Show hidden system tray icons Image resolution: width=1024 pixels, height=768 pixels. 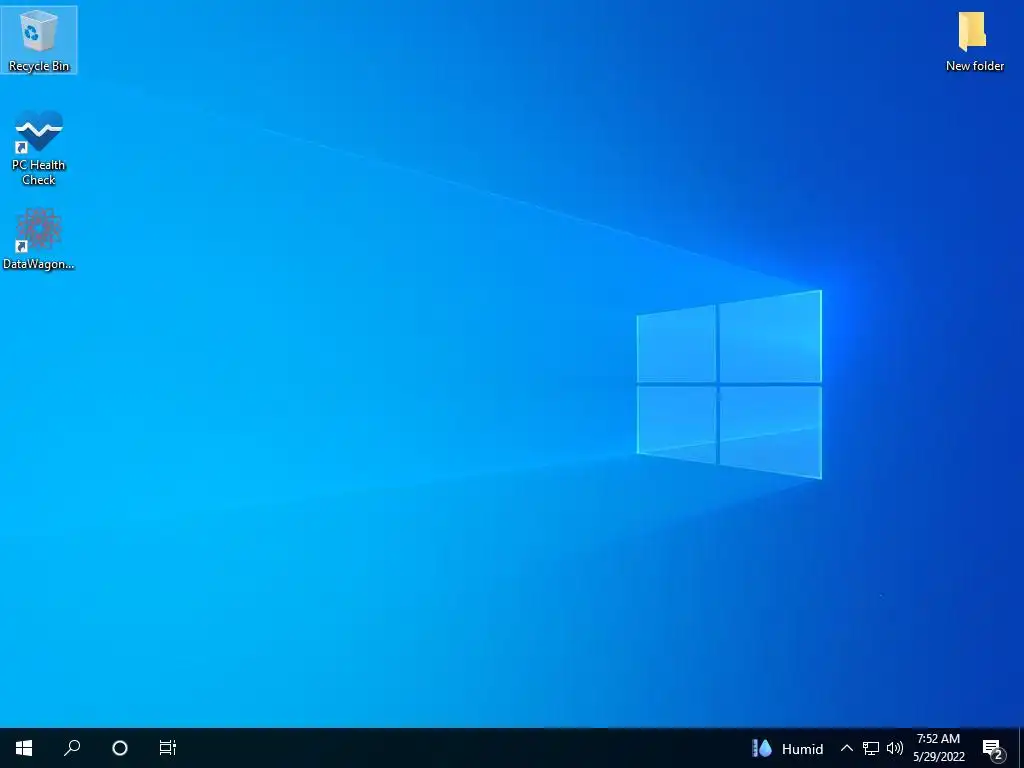[x=846, y=748]
